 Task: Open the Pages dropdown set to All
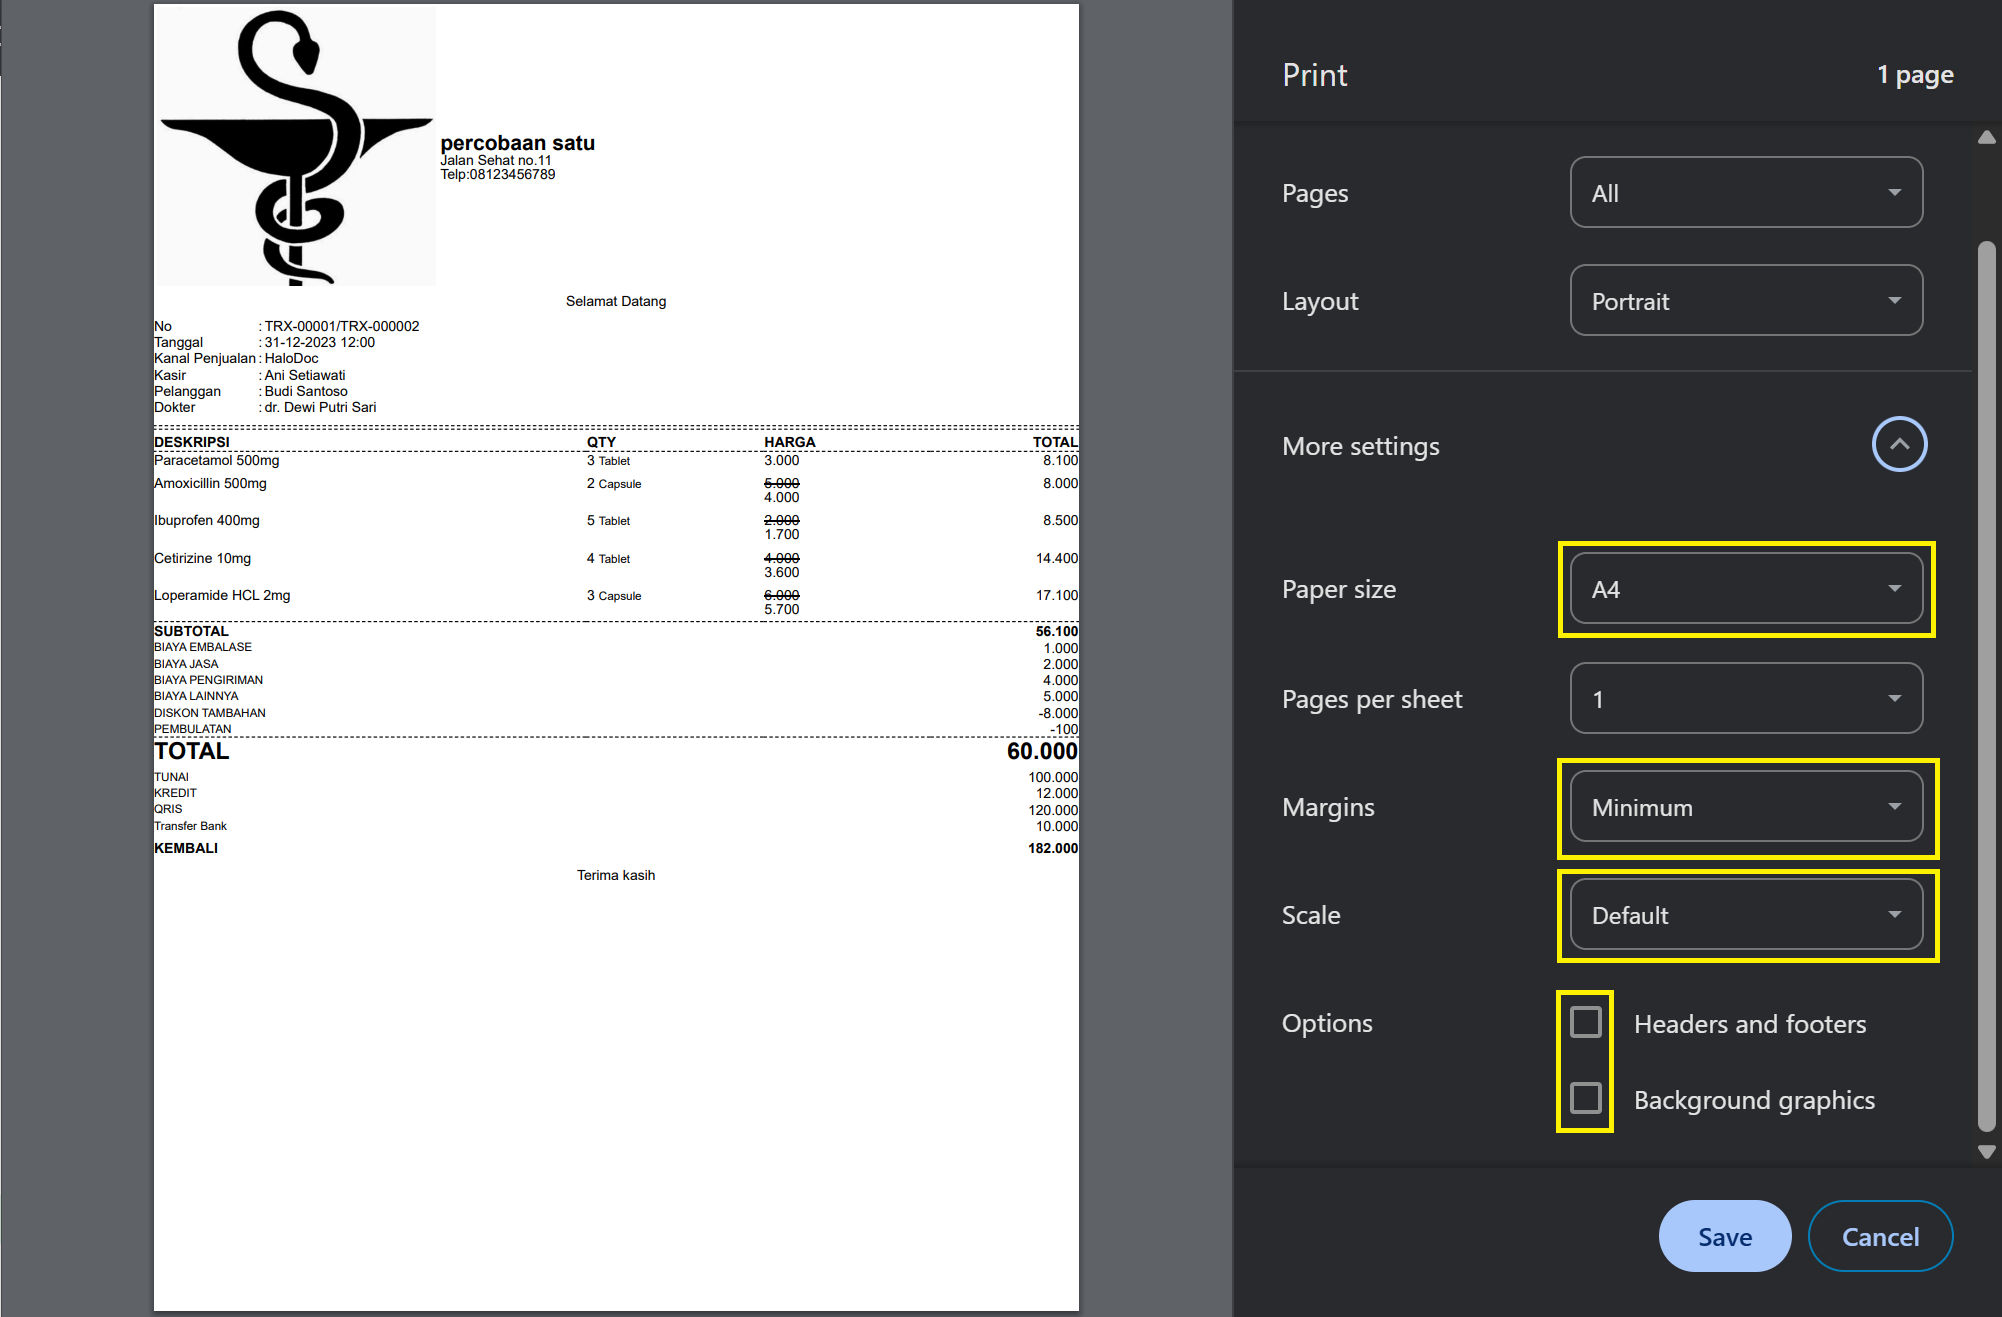[1746, 192]
